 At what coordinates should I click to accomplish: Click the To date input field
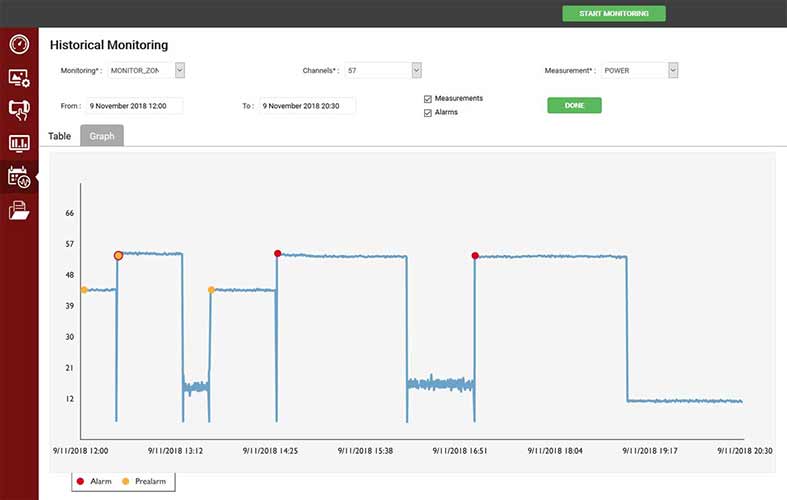pyautogui.click(x=307, y=106)
